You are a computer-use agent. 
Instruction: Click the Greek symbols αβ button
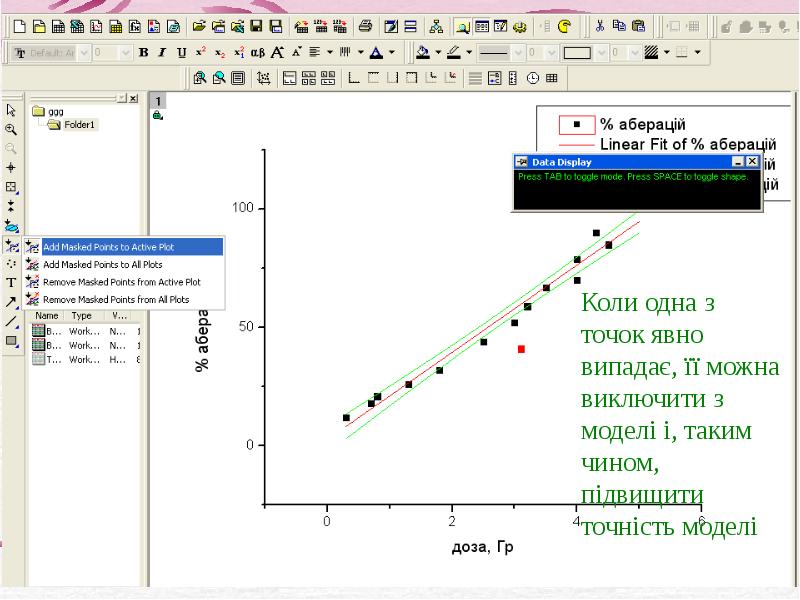(257, 52)
